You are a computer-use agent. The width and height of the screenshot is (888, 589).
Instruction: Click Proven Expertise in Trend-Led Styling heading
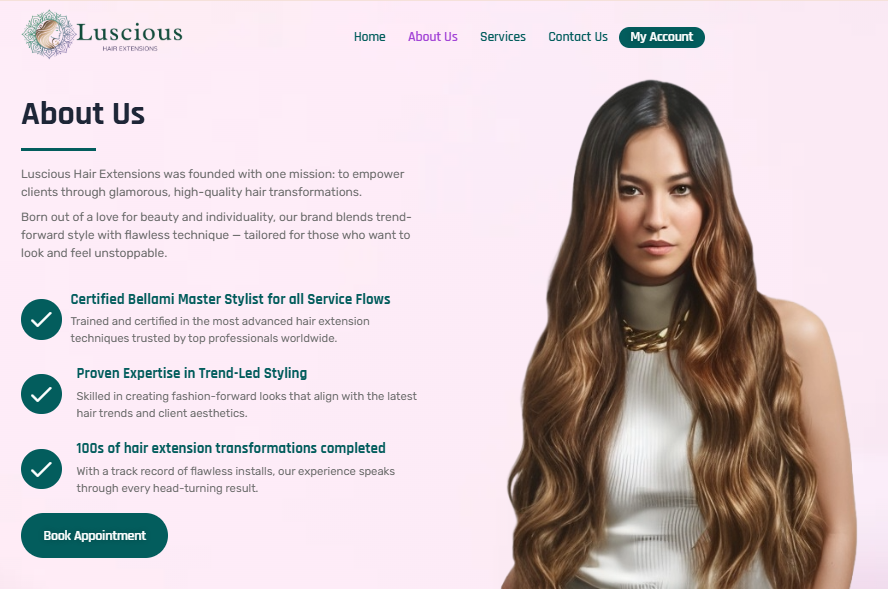(191, 373)
